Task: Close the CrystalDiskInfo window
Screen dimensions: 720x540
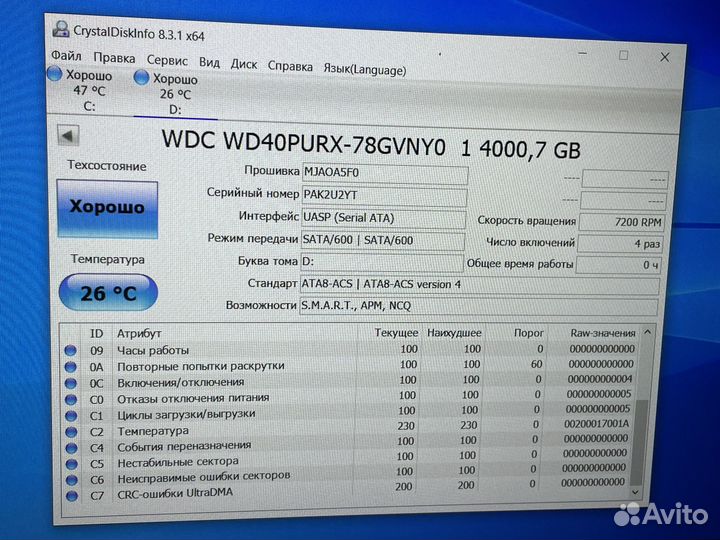Action: tap(665, 57)
